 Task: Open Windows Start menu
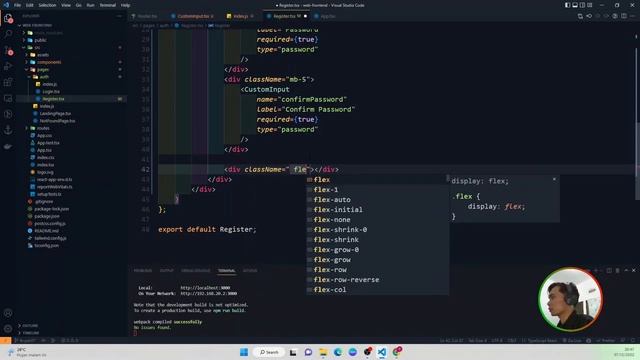pos(244,352)
